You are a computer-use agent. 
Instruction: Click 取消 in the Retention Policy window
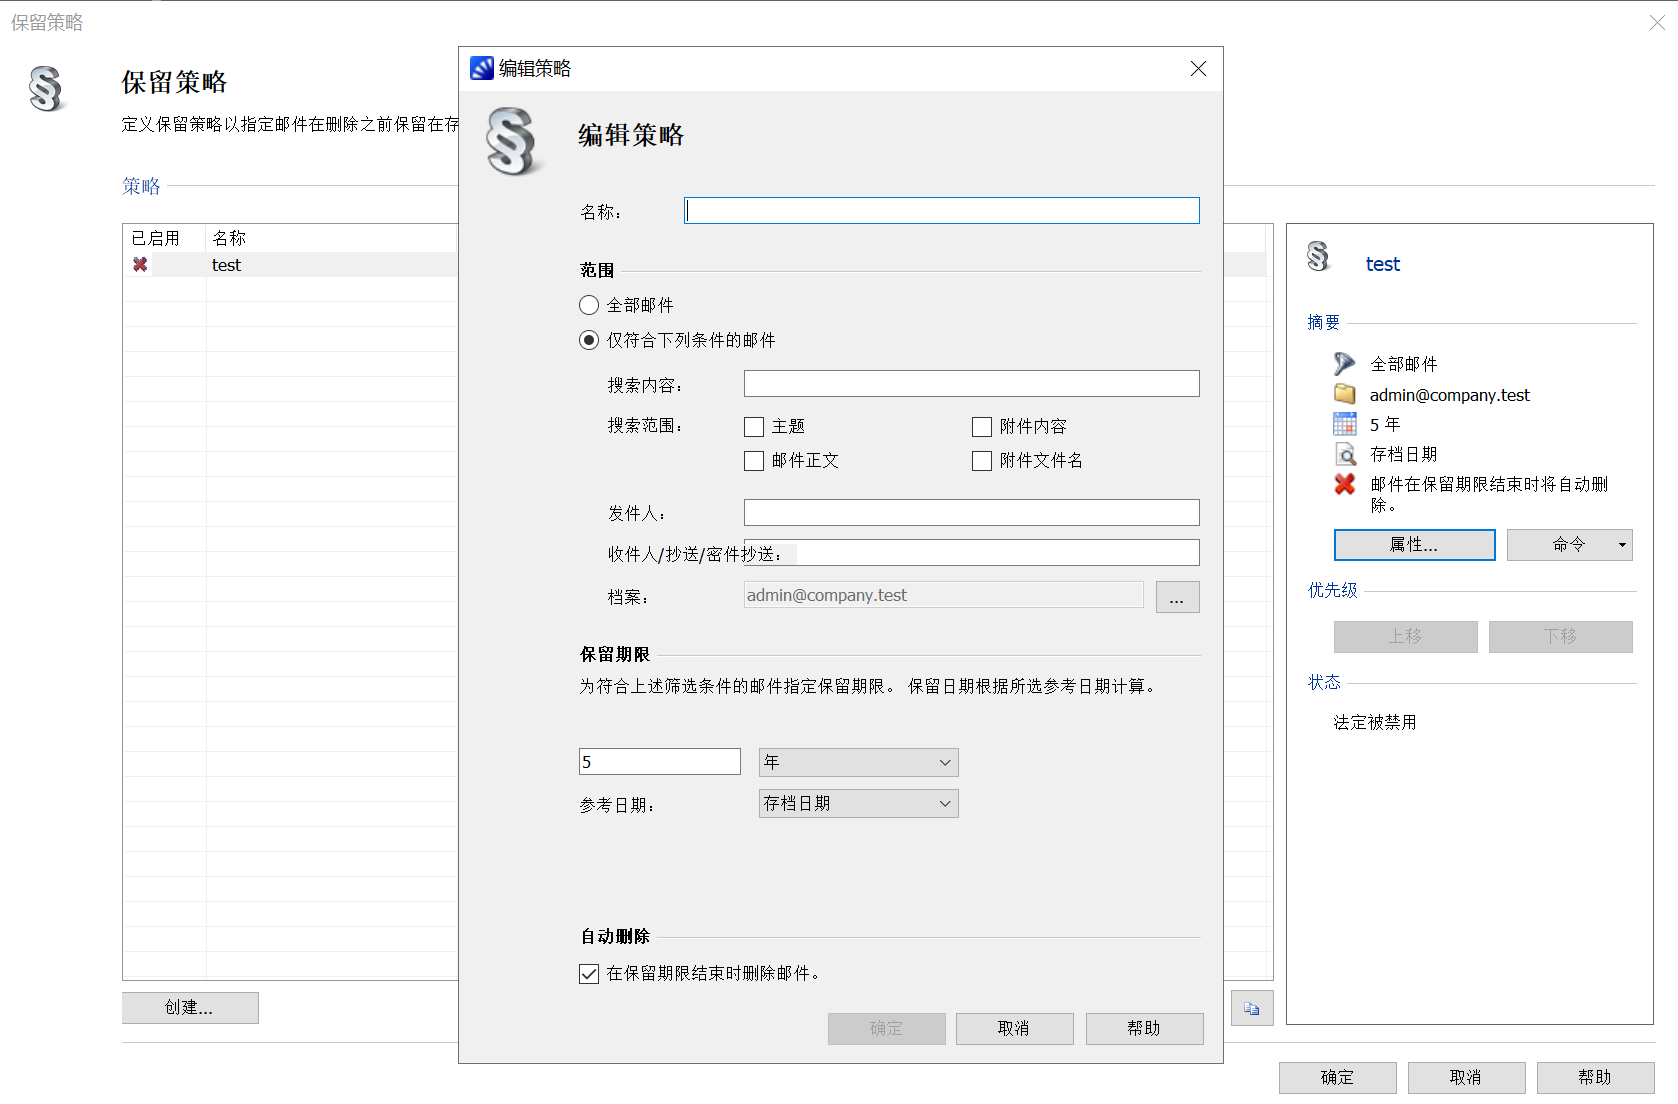point(1466,1078)
